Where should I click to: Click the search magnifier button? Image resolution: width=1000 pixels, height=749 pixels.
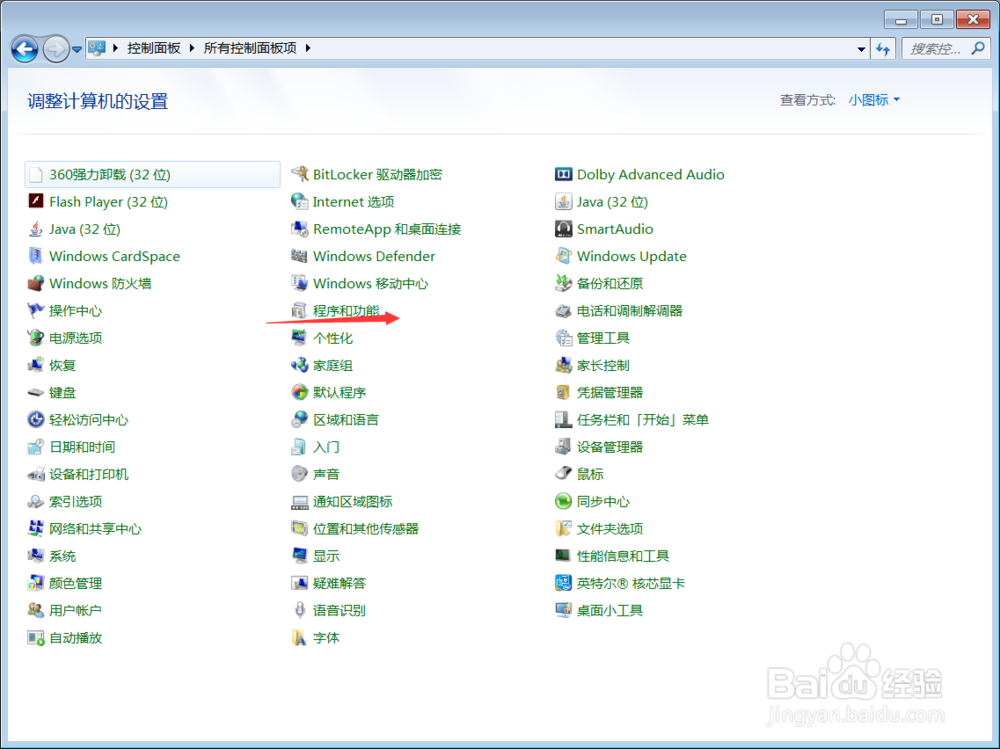(978, 48)
